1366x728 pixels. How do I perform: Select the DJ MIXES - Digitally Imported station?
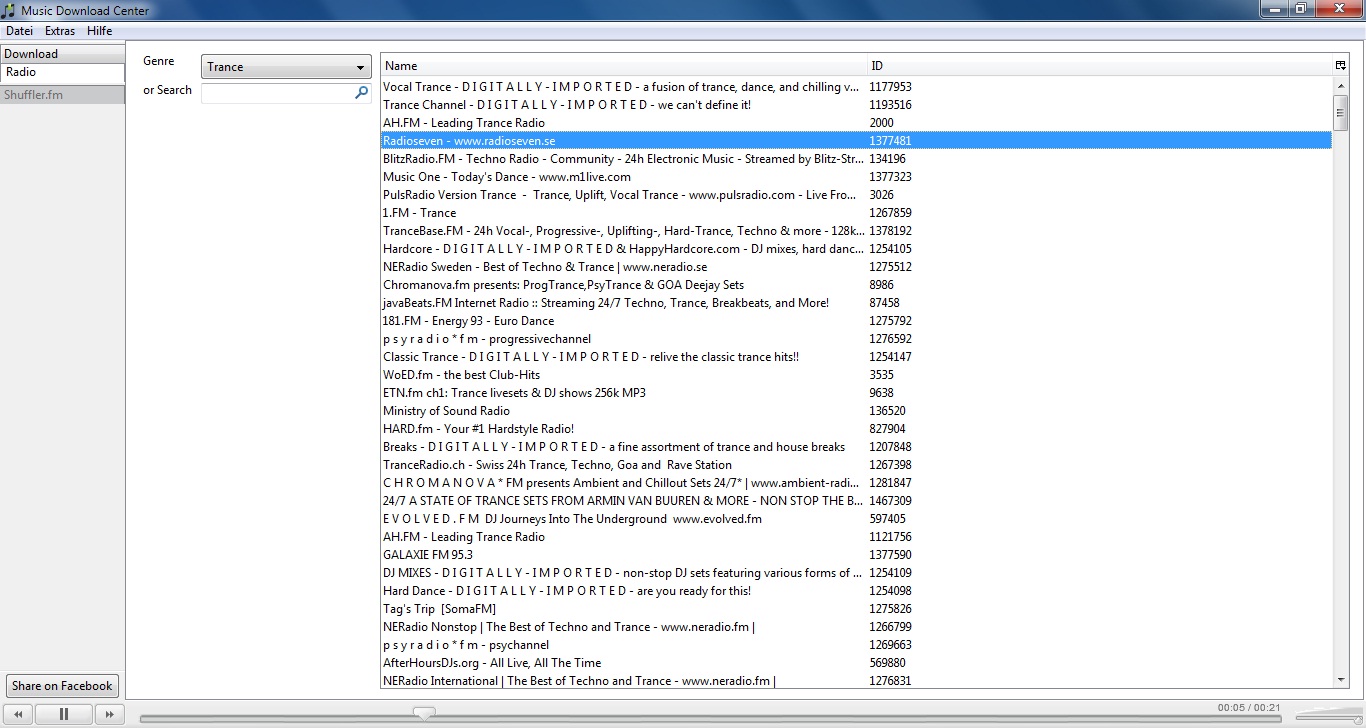857,573
